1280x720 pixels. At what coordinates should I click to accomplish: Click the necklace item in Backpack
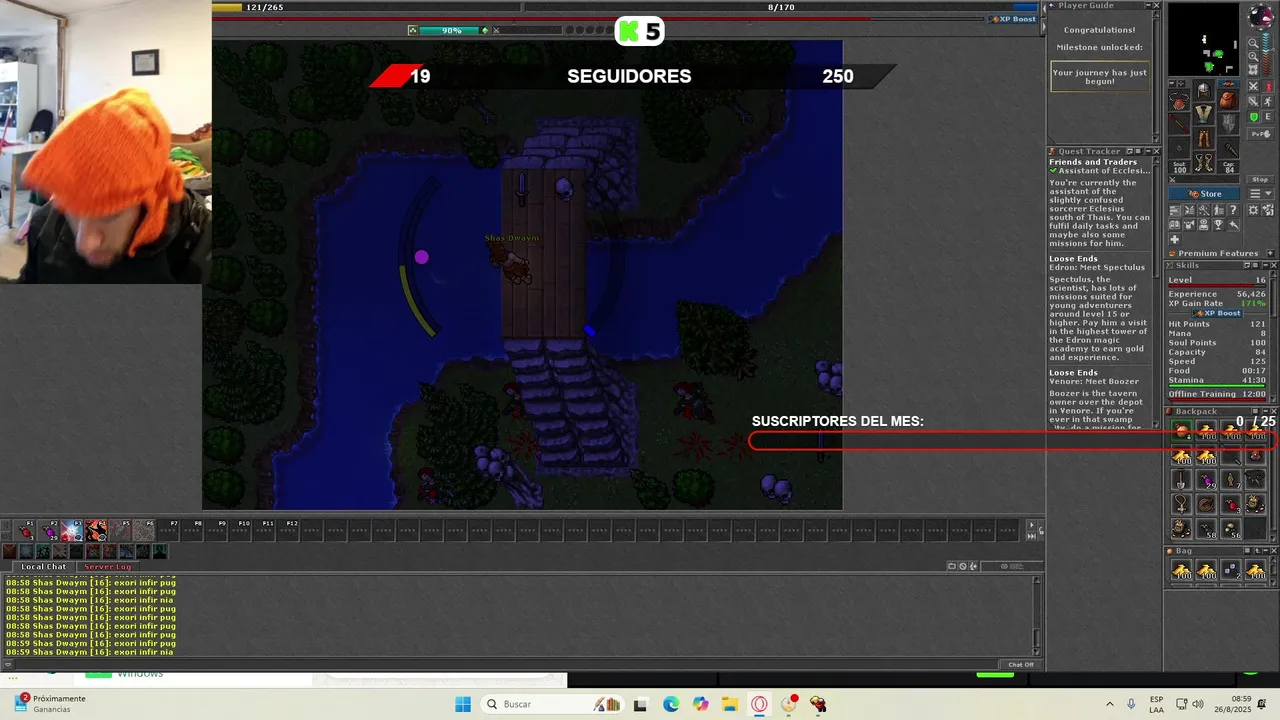(x=1181, y=503)
